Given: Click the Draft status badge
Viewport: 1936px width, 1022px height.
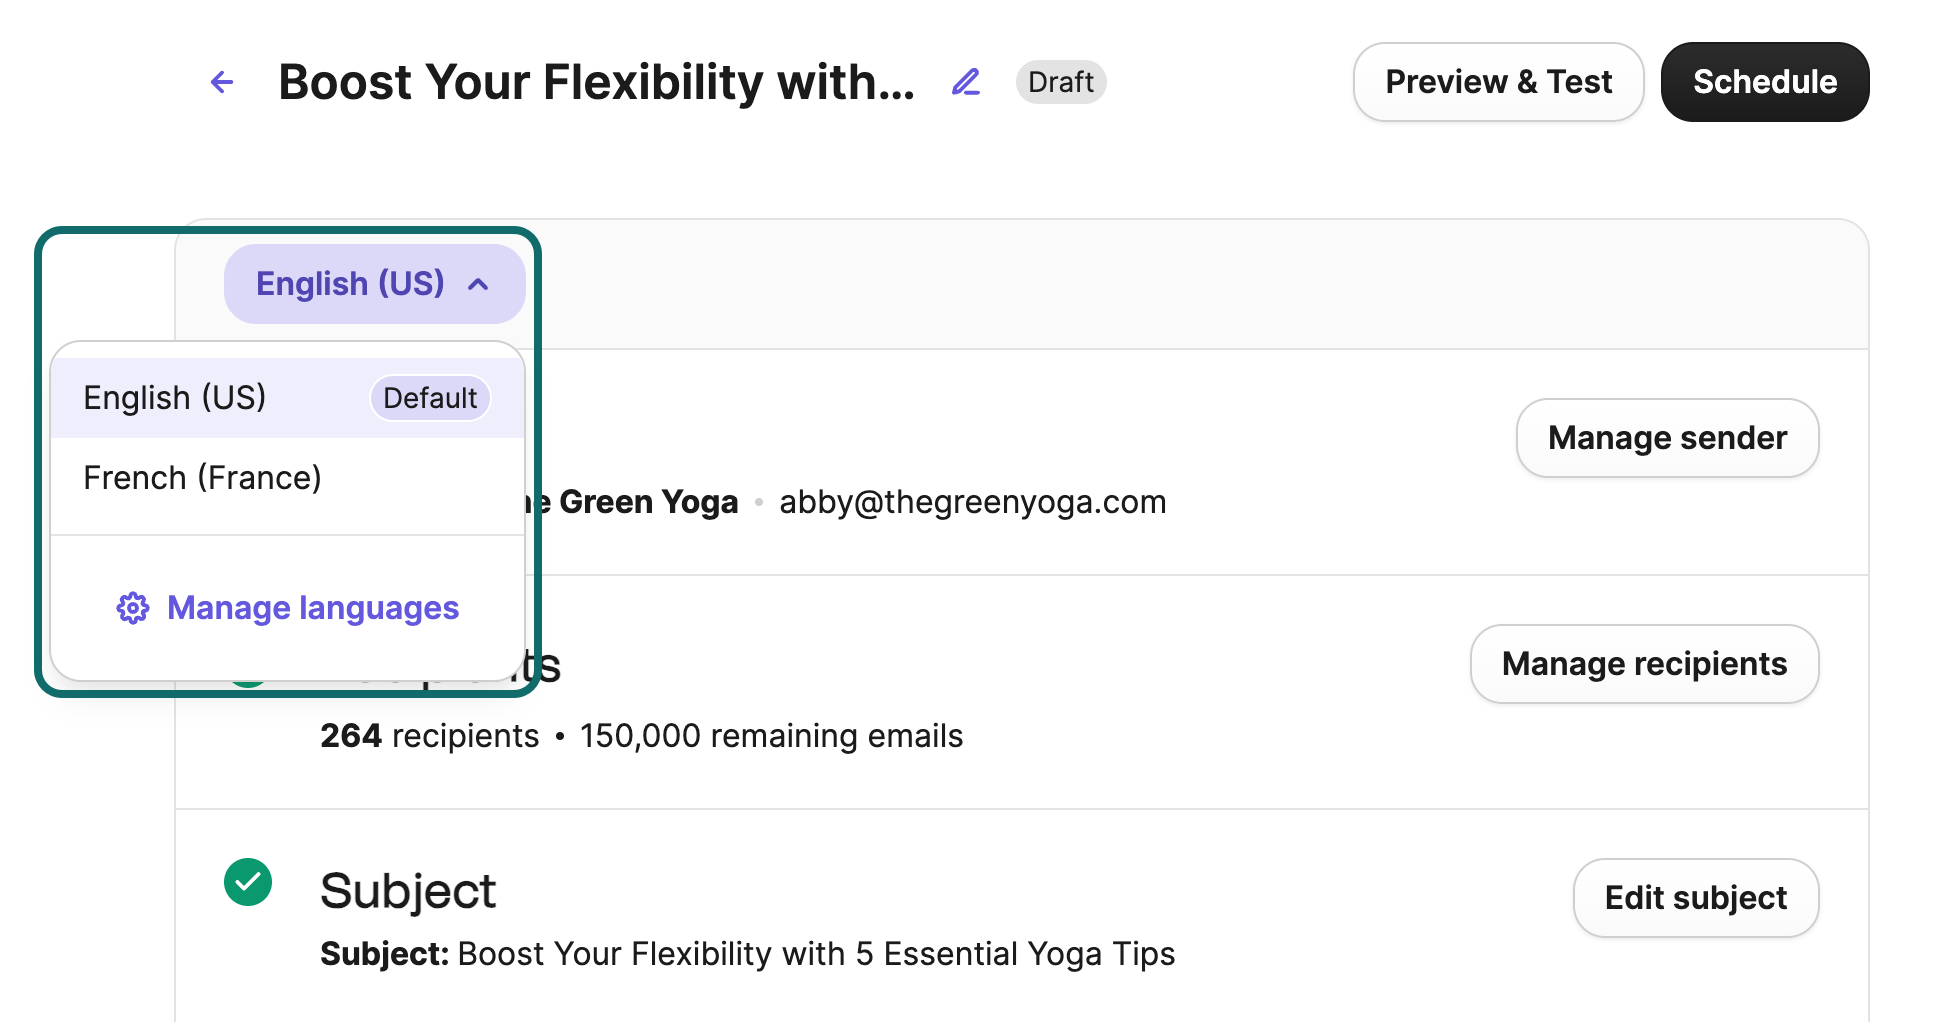Looking at the screenshot, I should 1060,82.
